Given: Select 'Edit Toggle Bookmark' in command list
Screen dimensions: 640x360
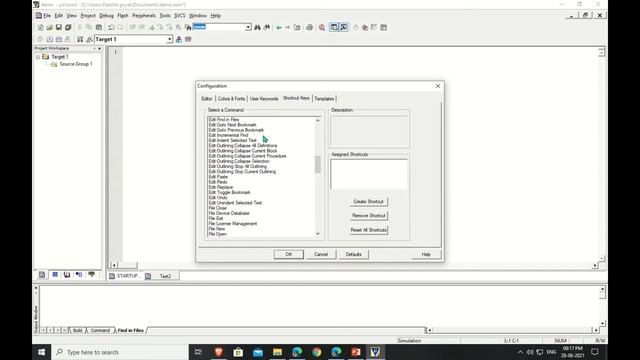Looking at the screenshot, I should pos(229,192).
